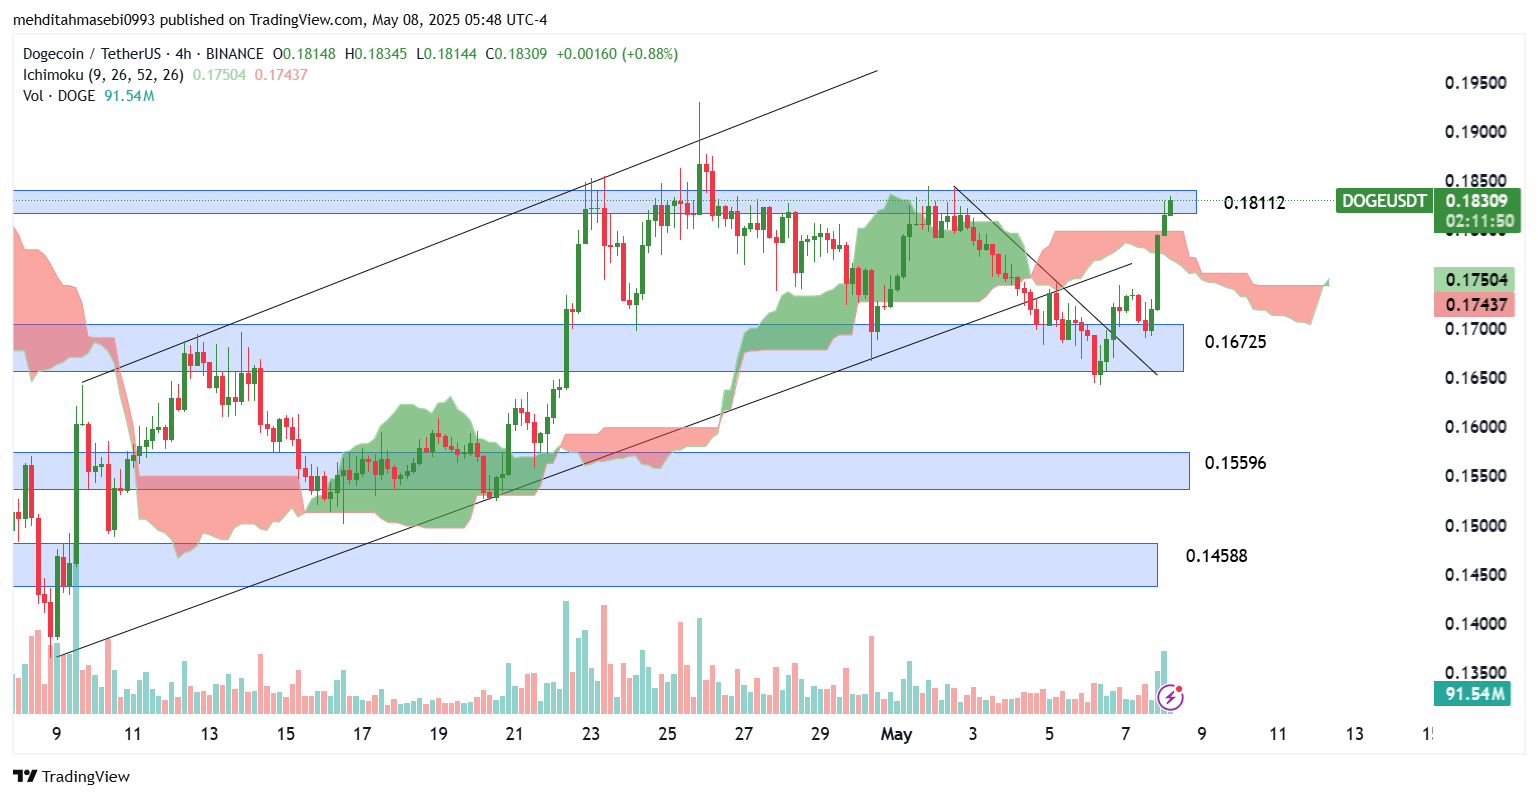The width and height of the screenshot is (1538, 798).
Task: Click the 0.19500 price axis tick
Action: coord(1475,83)
